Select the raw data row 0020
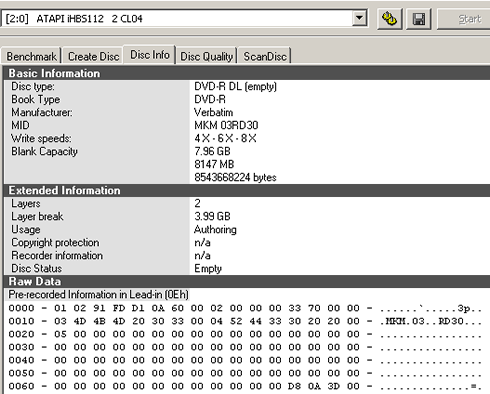490x394 pixels. (x=245, y=334)
